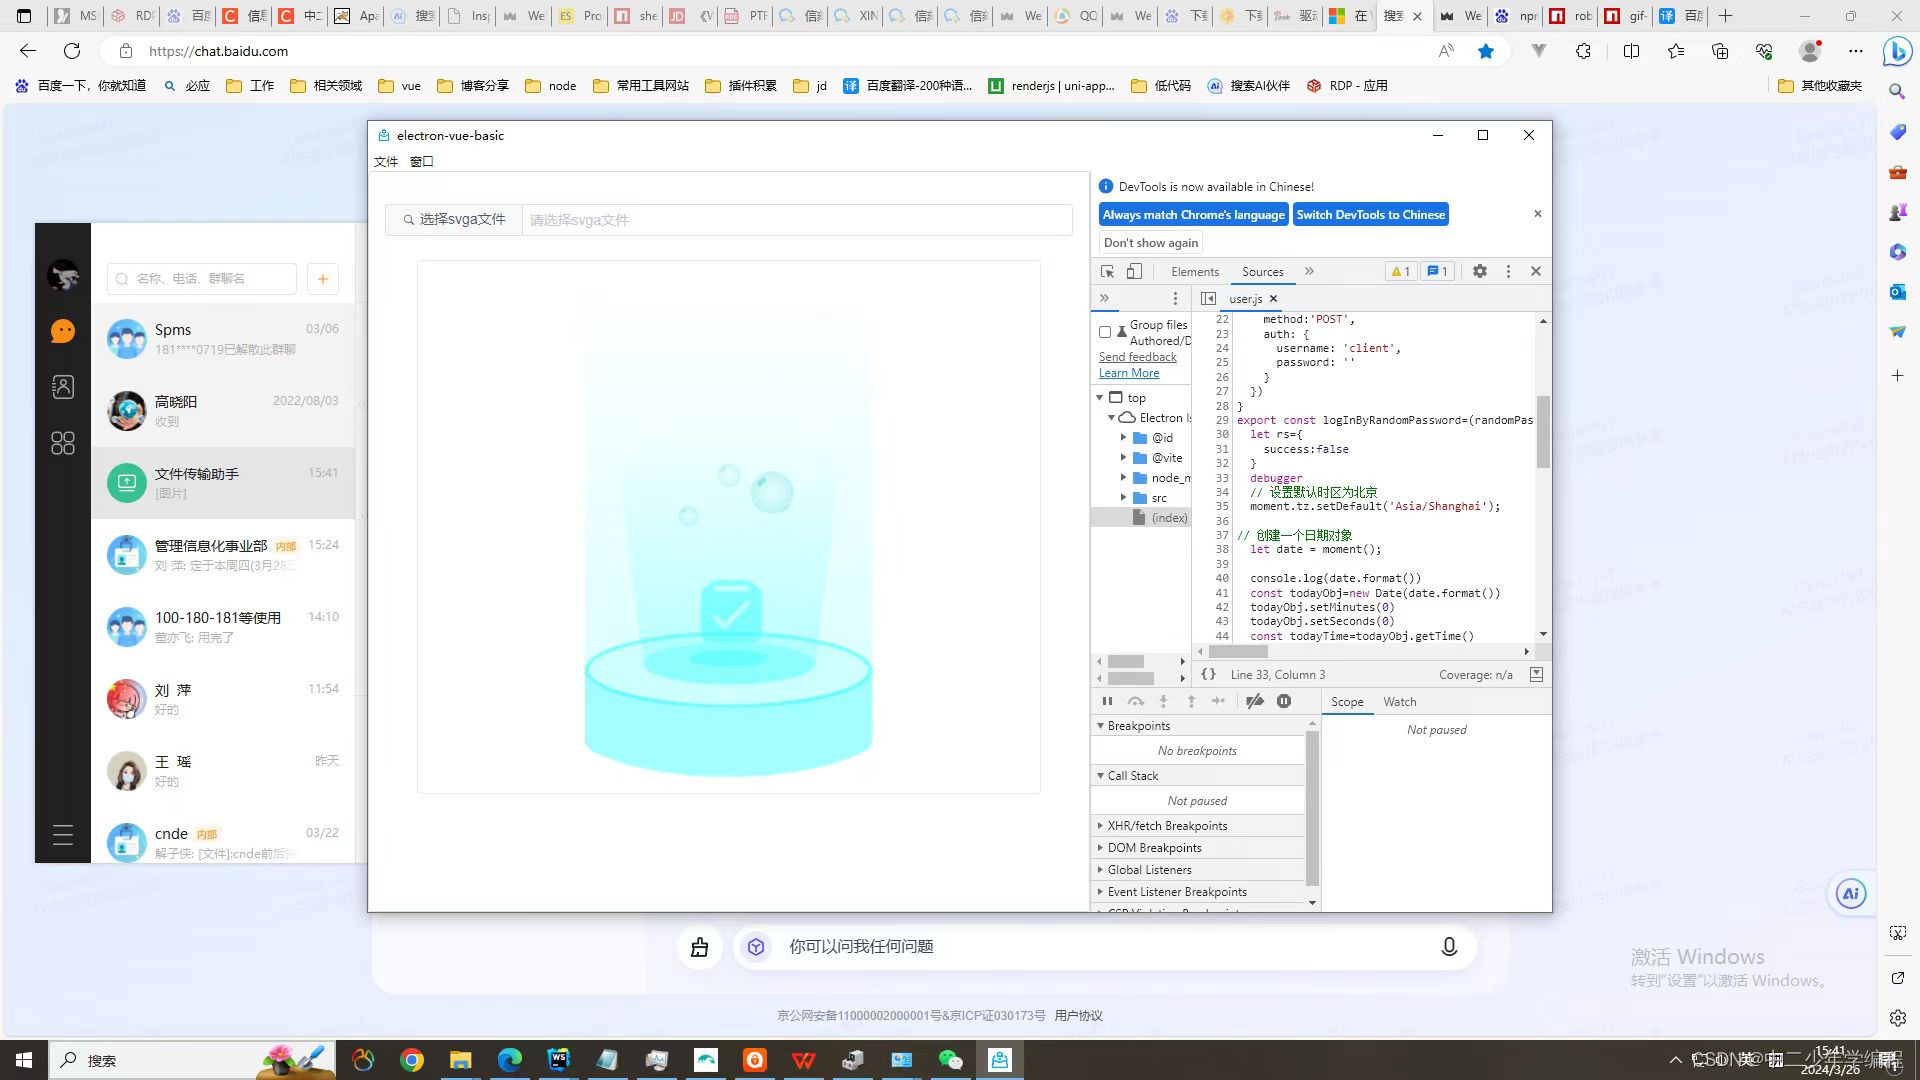The height and width of the screenshot is (1080, 1920).
Task: Click Switch DevTools to Chinese button
Action: 1370,214
